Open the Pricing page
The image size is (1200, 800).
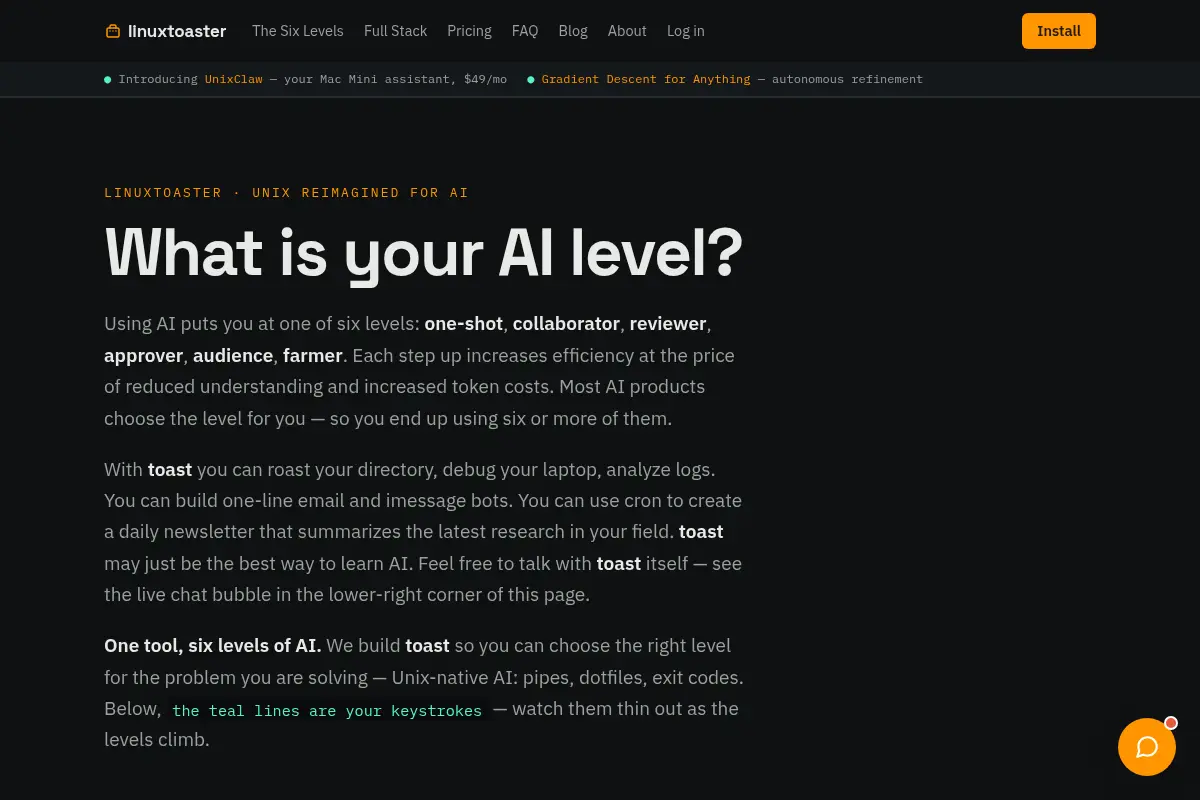point(469,31)
